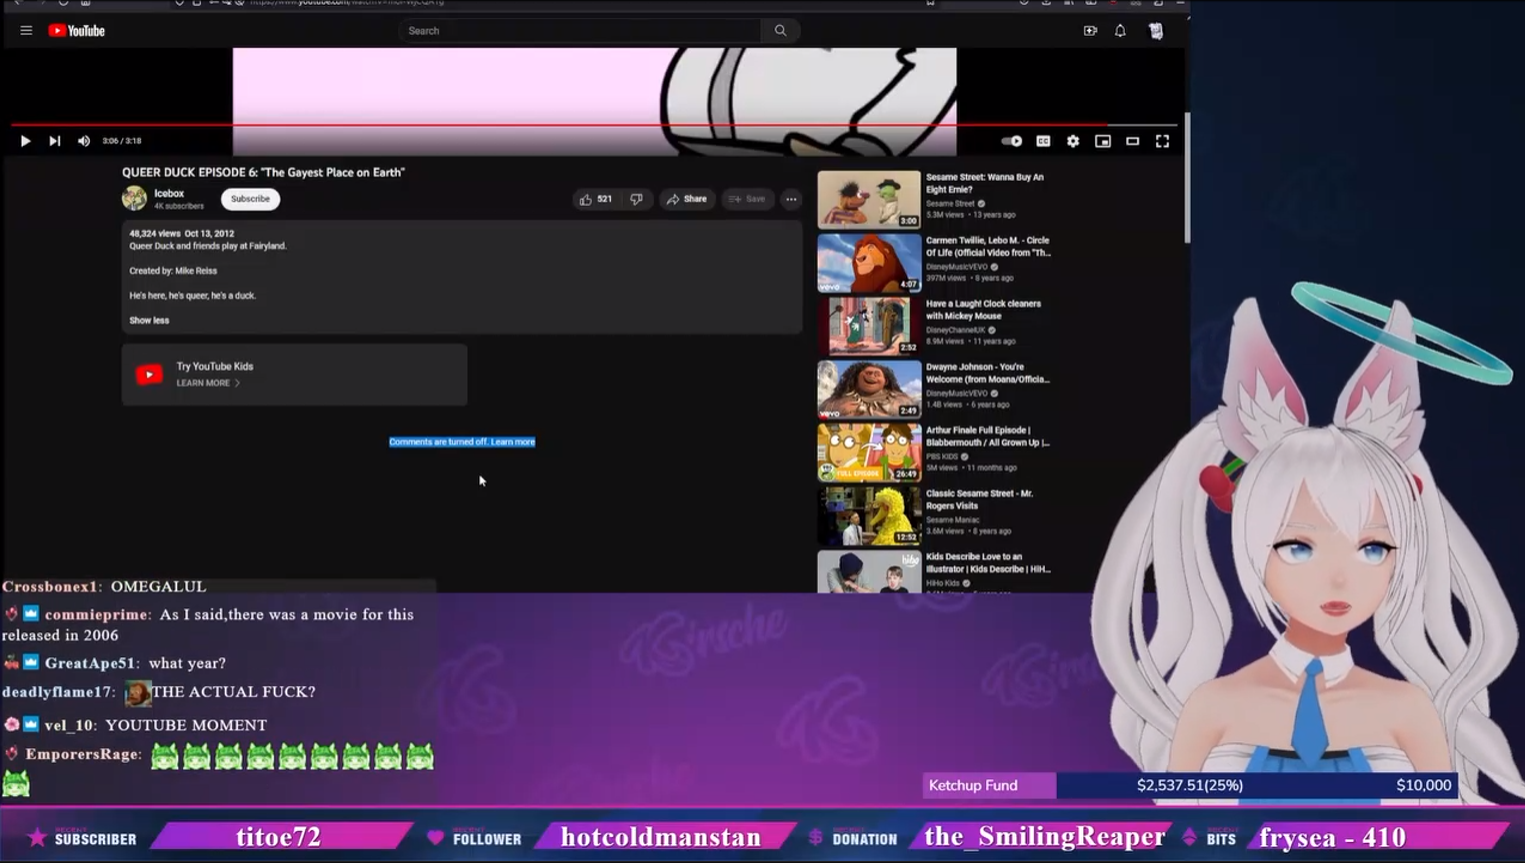This screenshot has width=1525, height=863.
Task: Open the Create video icon
Action: point(1090,31)
